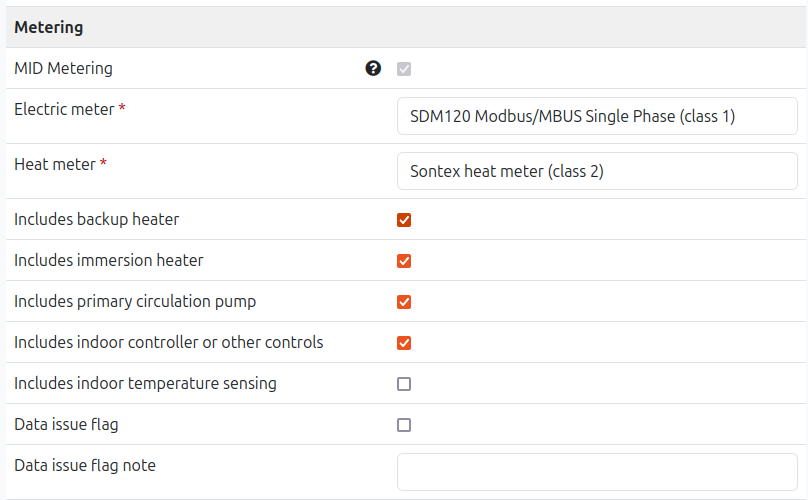Focus the Data issue flag note field
This screenshot has height=500, width=808.
click(x=597, y=472)
